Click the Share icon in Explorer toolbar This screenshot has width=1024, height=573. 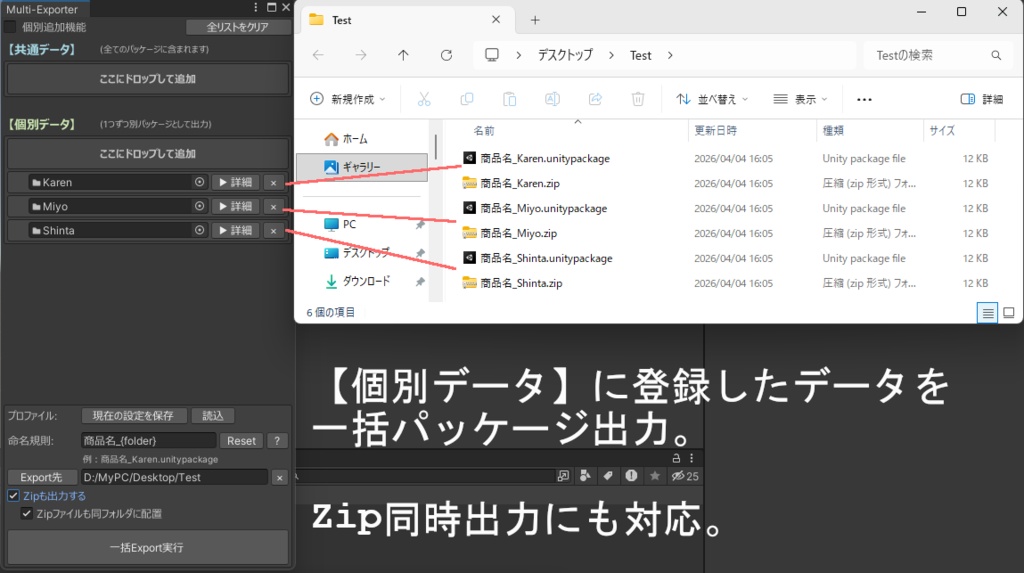click(x=595, y=99)
